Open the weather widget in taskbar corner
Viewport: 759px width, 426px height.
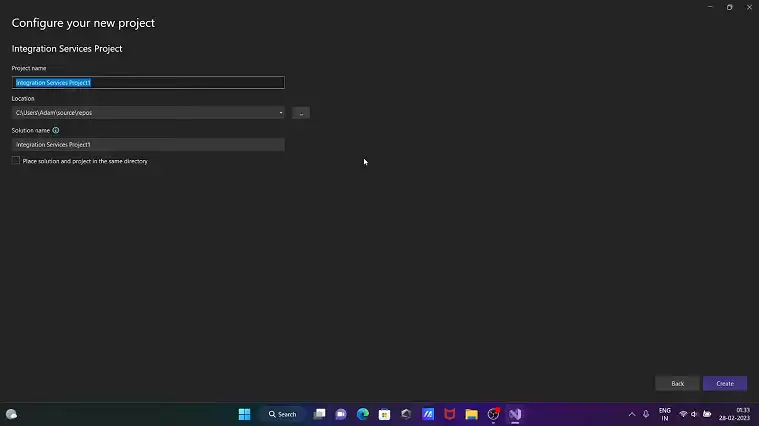12,414
